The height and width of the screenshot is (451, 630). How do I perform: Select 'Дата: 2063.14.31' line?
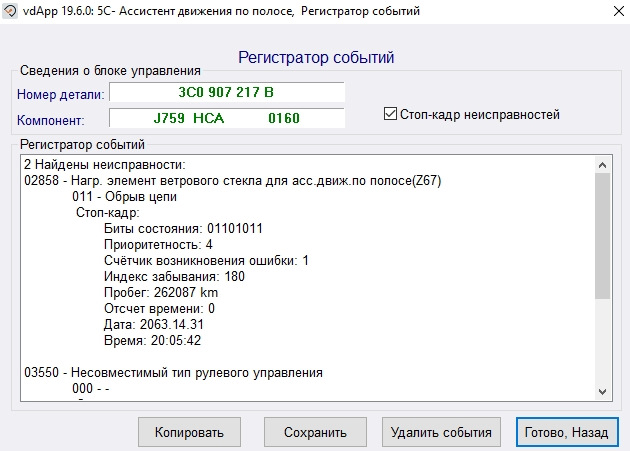(154, 324)
